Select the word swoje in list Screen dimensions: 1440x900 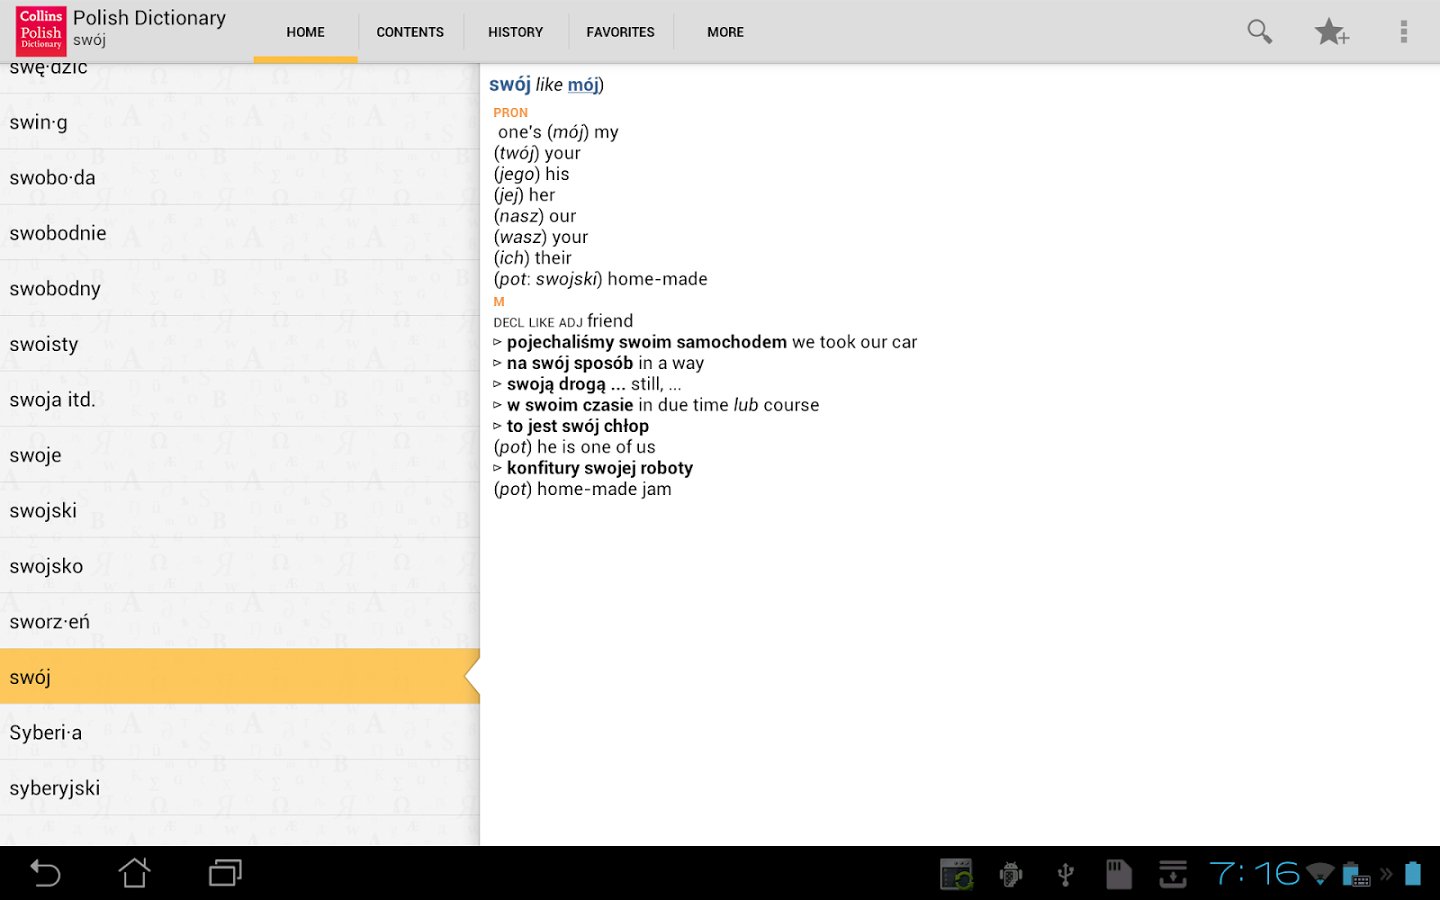coord(240,455)
